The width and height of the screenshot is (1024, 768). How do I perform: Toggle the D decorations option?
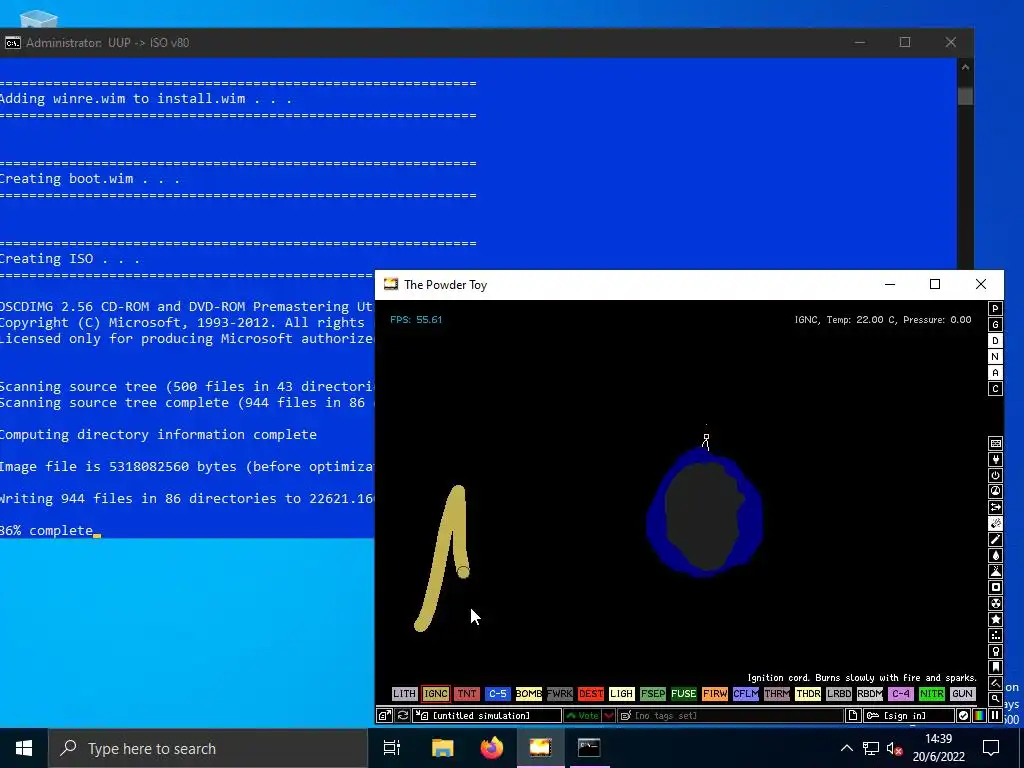coord(995,341)
